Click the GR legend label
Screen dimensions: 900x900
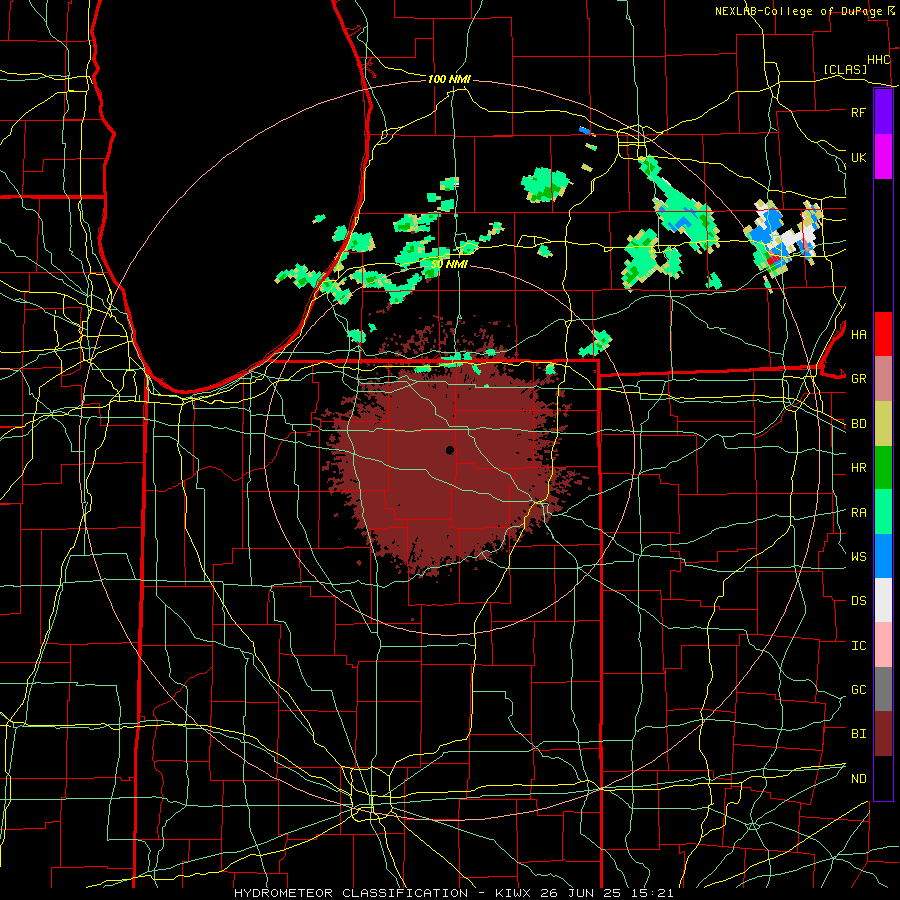coord(858,379)
